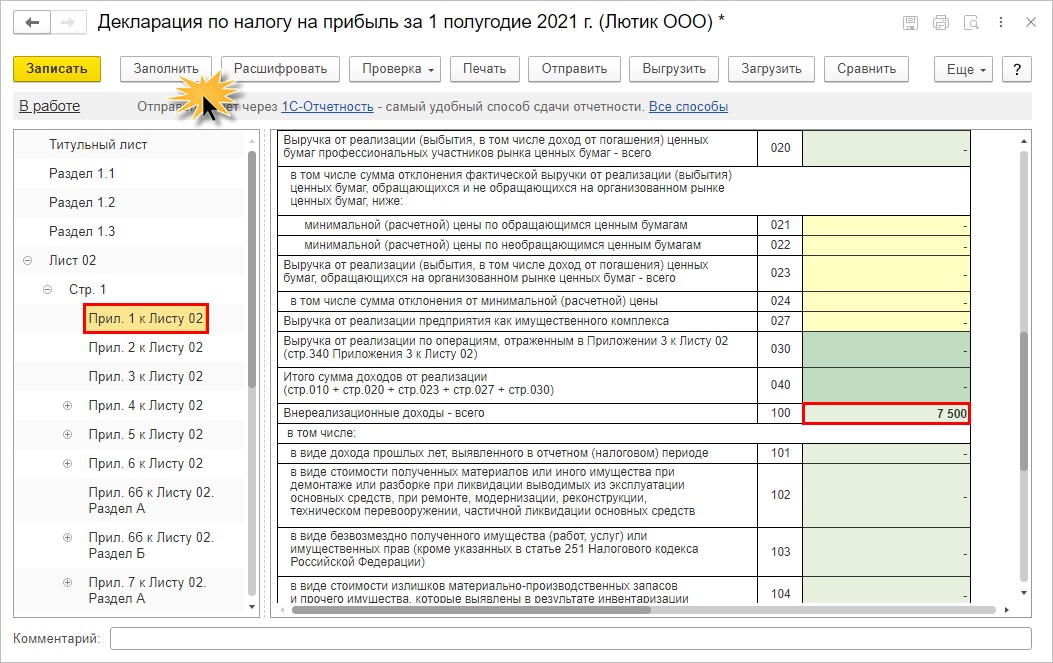Click the save diskette icon in title bar

click(x=911, y=23)
